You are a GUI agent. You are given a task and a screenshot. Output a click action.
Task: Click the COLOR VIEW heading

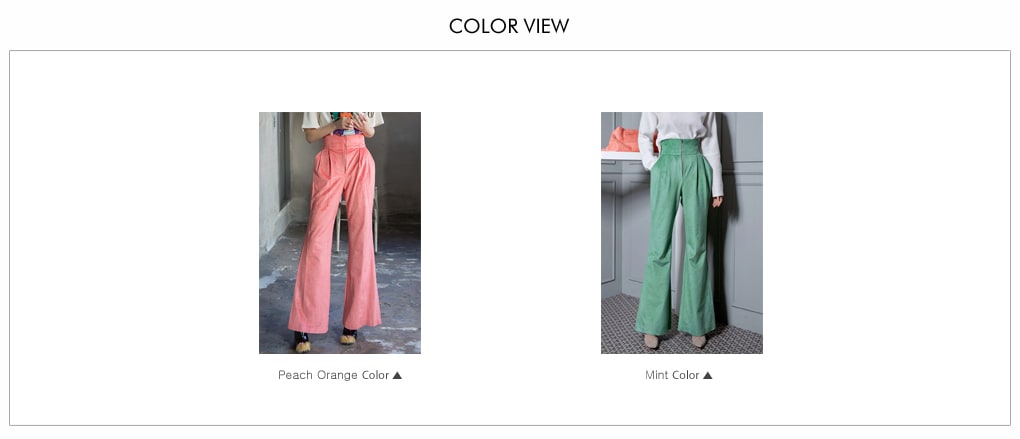tap(509, 26)
